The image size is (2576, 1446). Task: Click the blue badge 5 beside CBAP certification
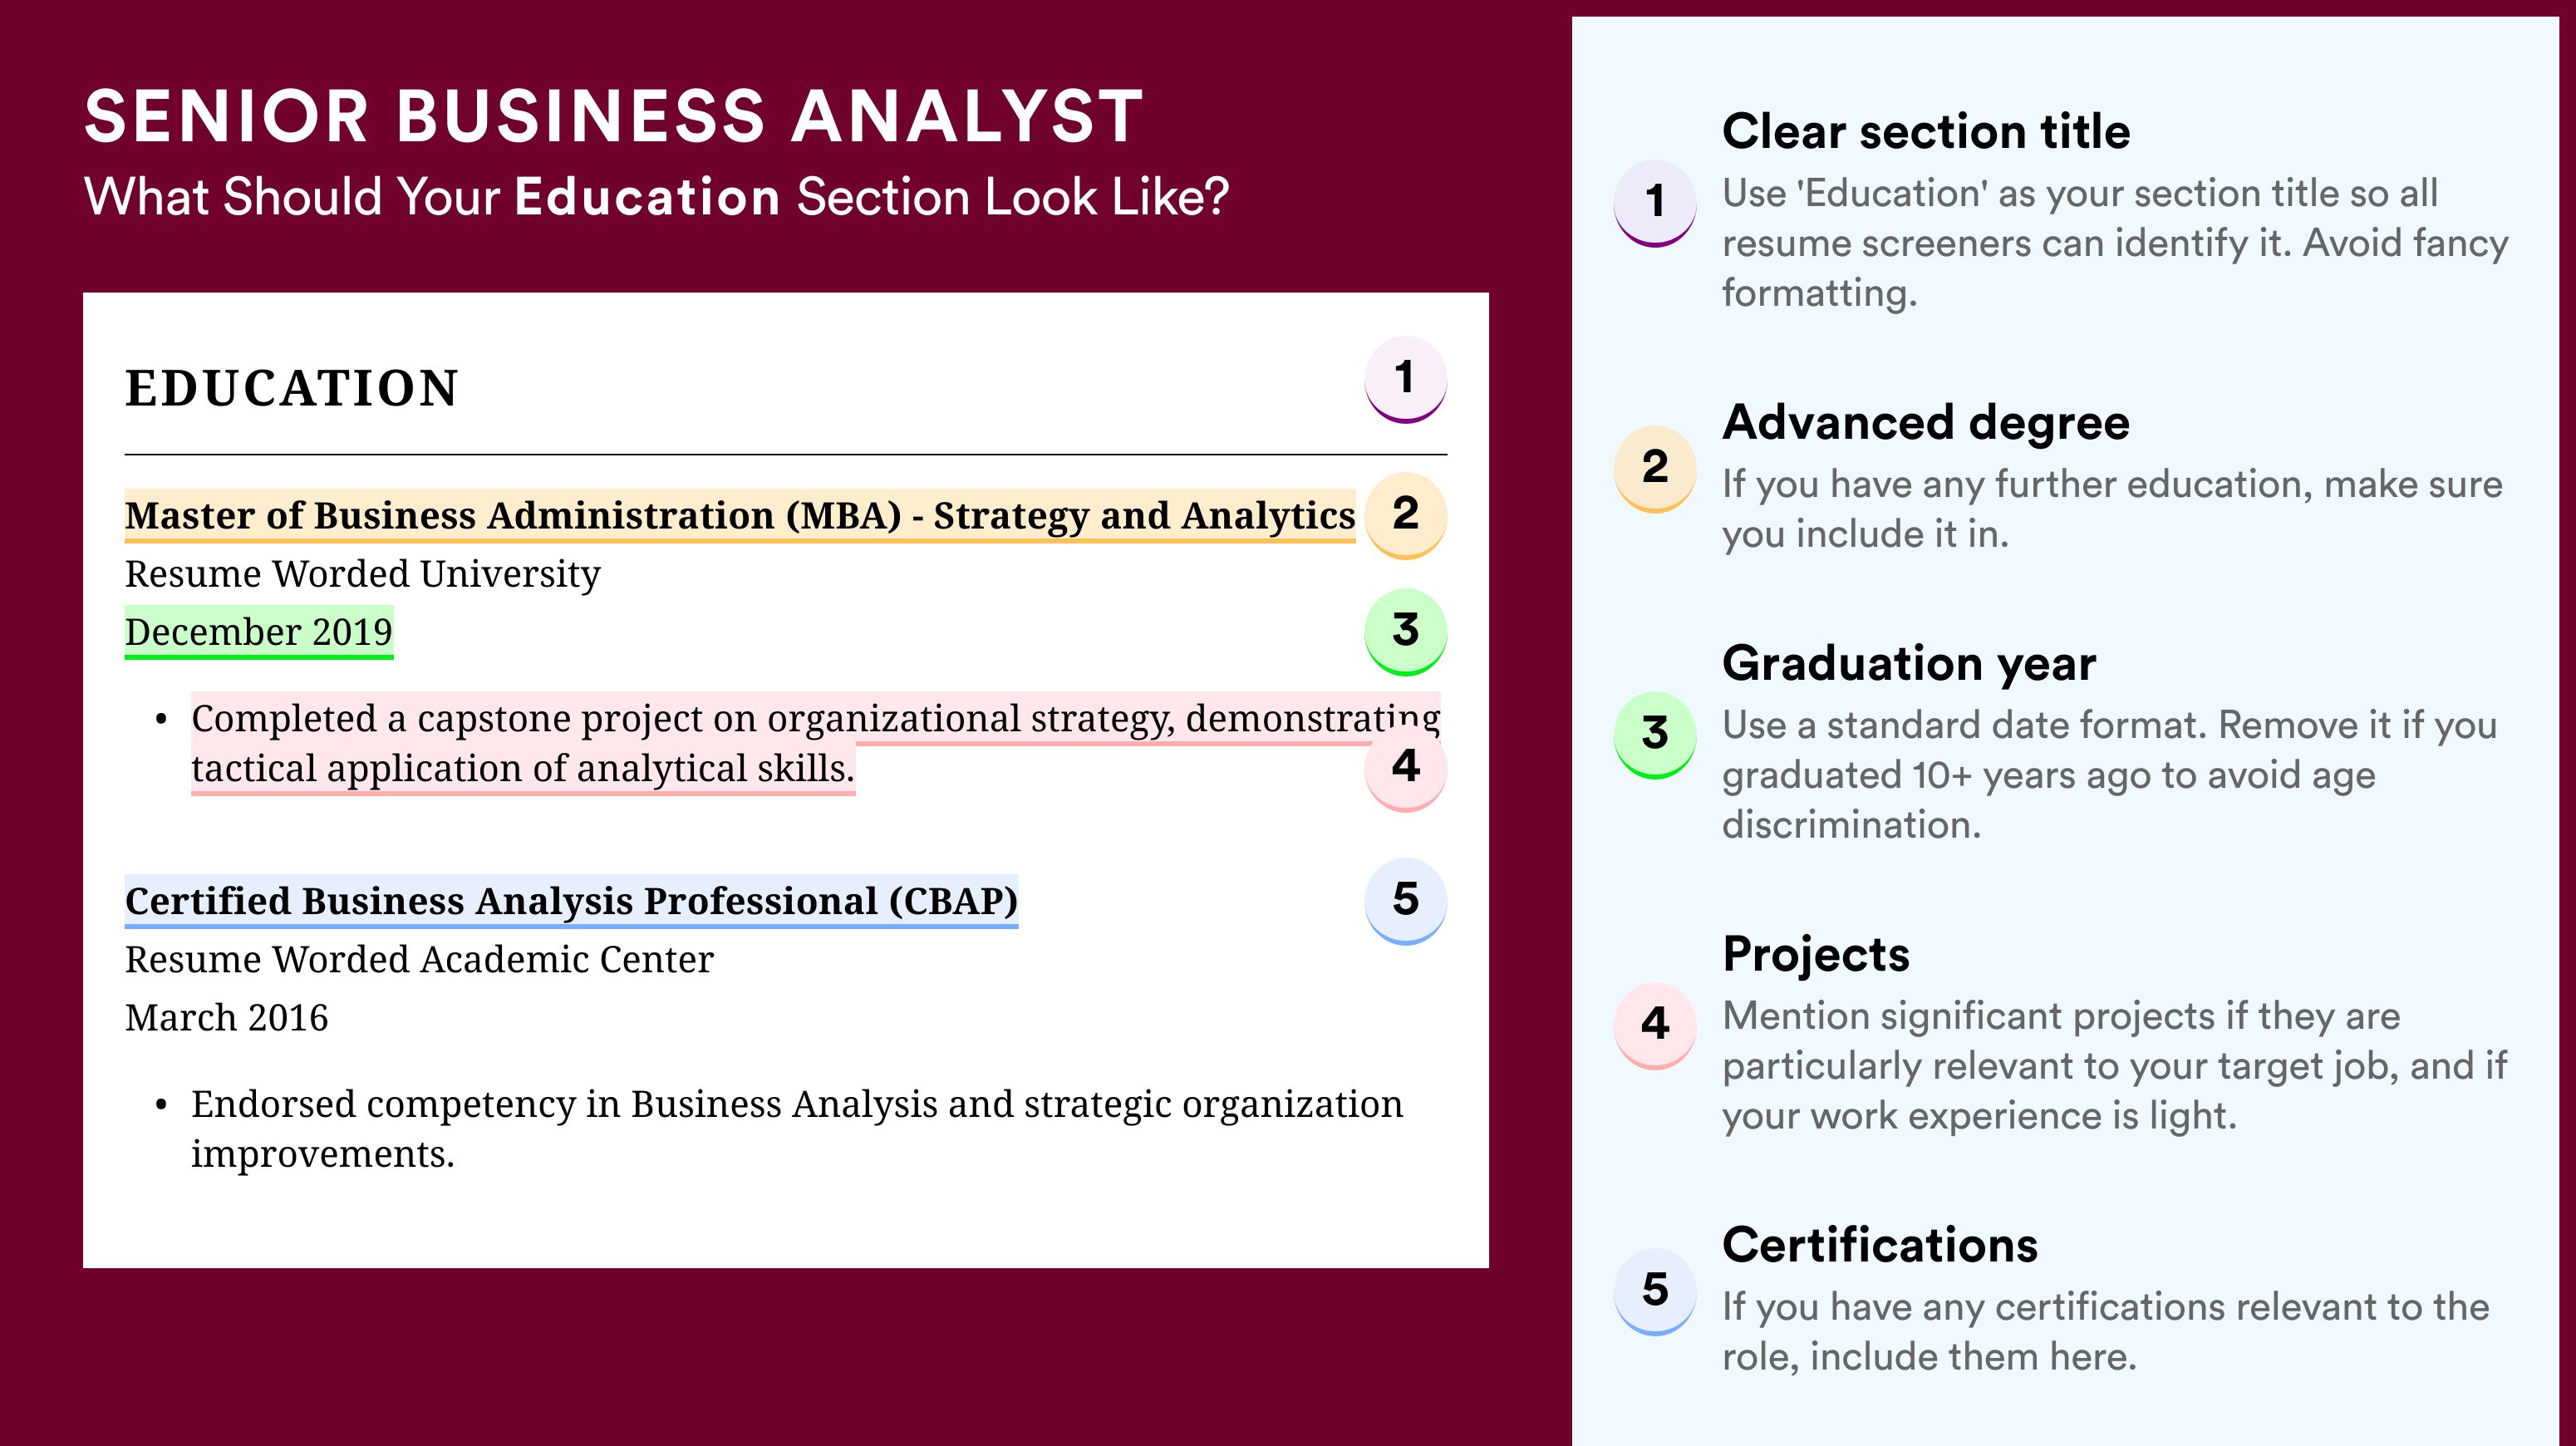click(1405, 900)
